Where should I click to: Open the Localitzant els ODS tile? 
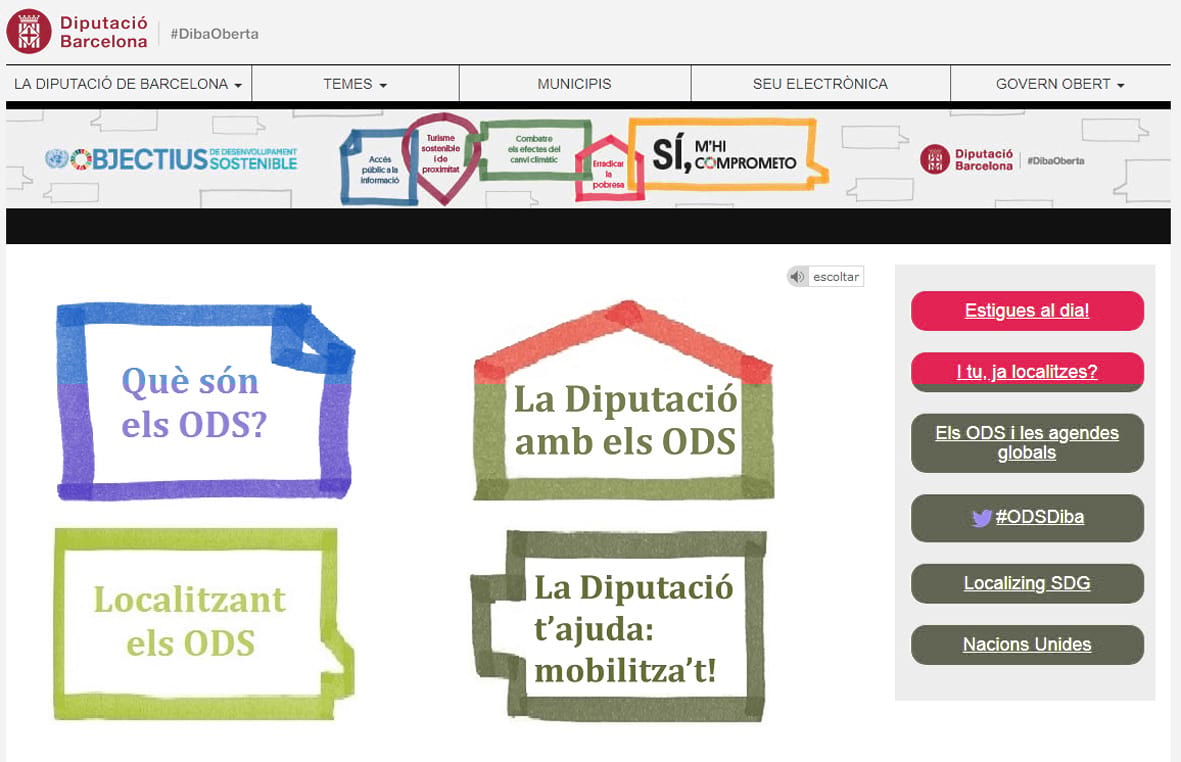[x=192, y=620]
